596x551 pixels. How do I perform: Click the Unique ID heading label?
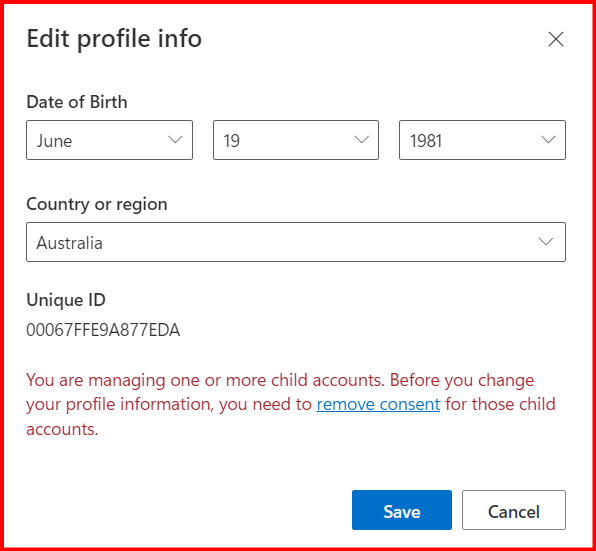click(66, 300)
